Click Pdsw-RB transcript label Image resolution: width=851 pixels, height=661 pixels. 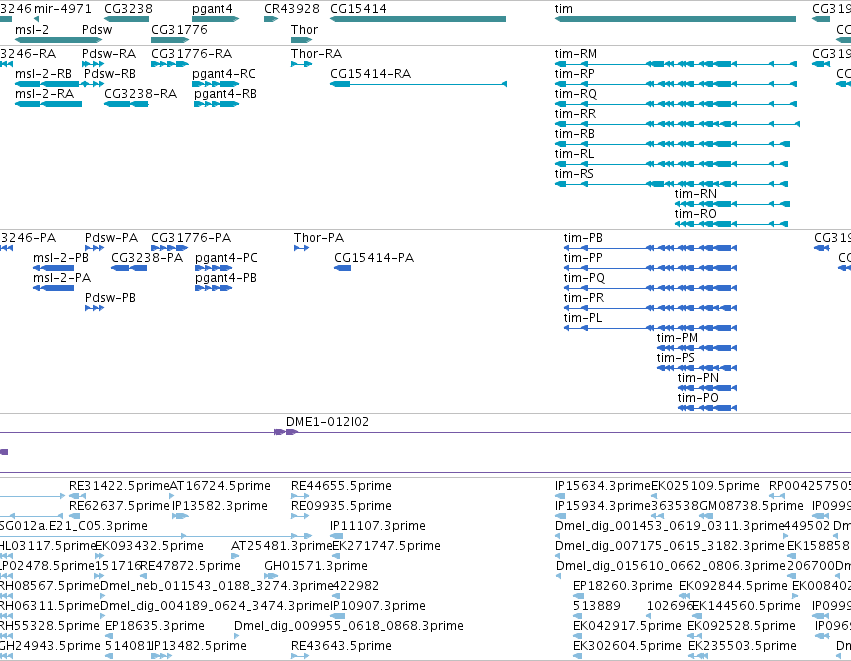tap(110, 74)
